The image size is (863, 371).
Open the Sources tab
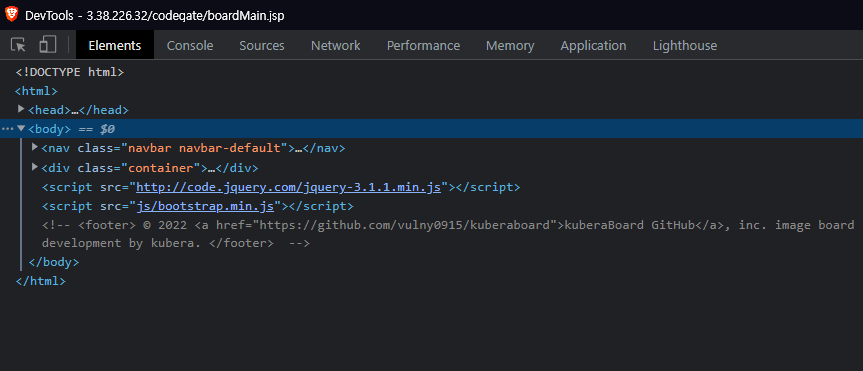[261, 45]
